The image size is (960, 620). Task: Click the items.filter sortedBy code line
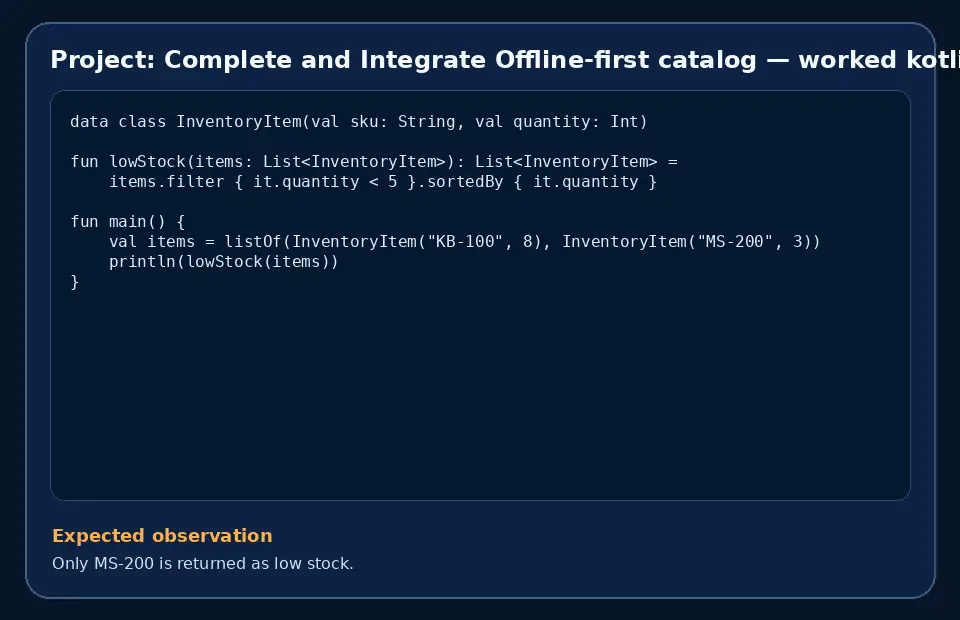(x=383, y=182)
